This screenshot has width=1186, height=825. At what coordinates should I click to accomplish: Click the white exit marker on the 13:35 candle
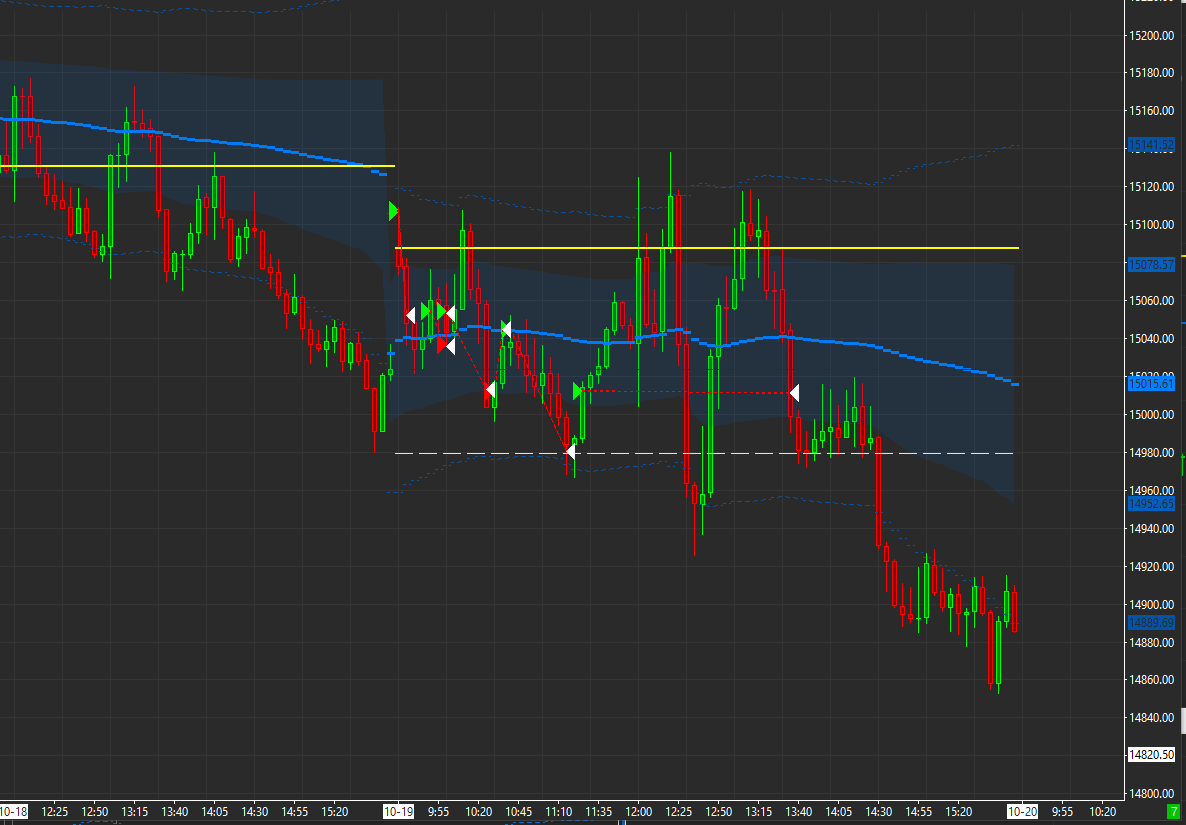point(794,393)
